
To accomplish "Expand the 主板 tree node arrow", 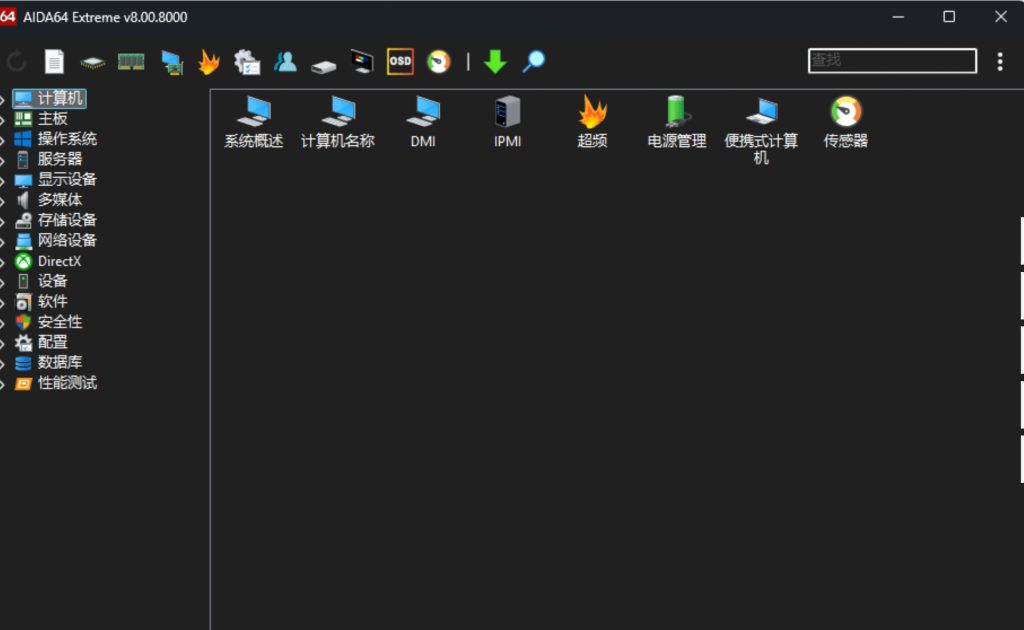I will coord(3,119).
